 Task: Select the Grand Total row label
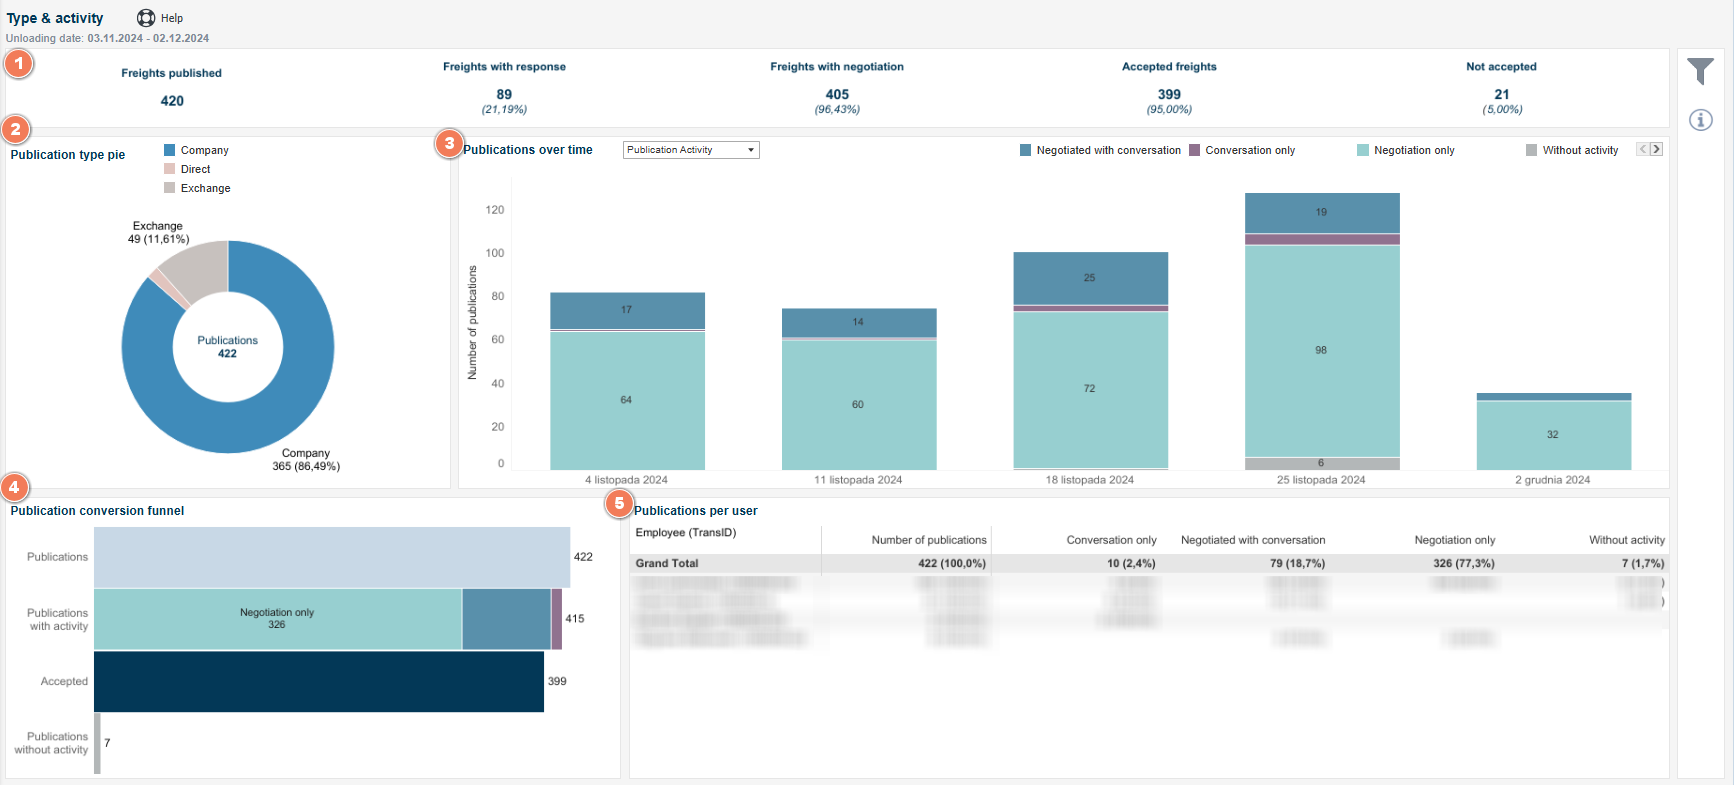[x=667, y=564]
